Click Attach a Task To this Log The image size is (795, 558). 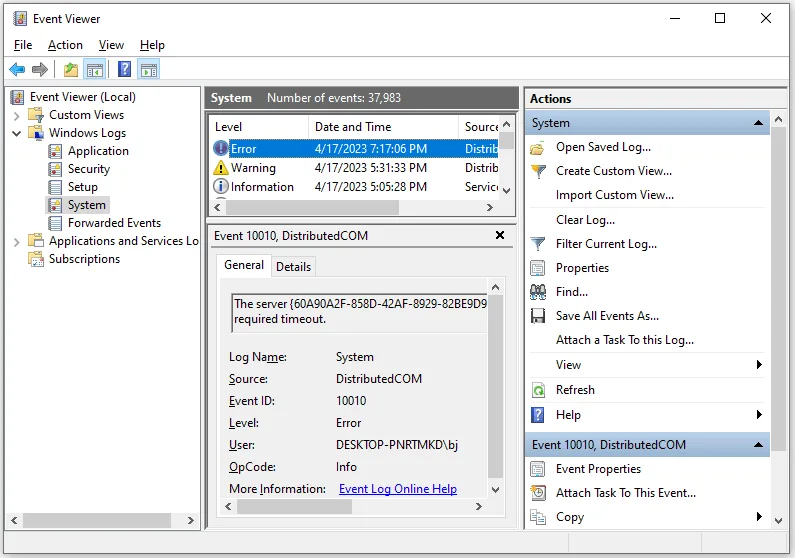tap(625, 340)
